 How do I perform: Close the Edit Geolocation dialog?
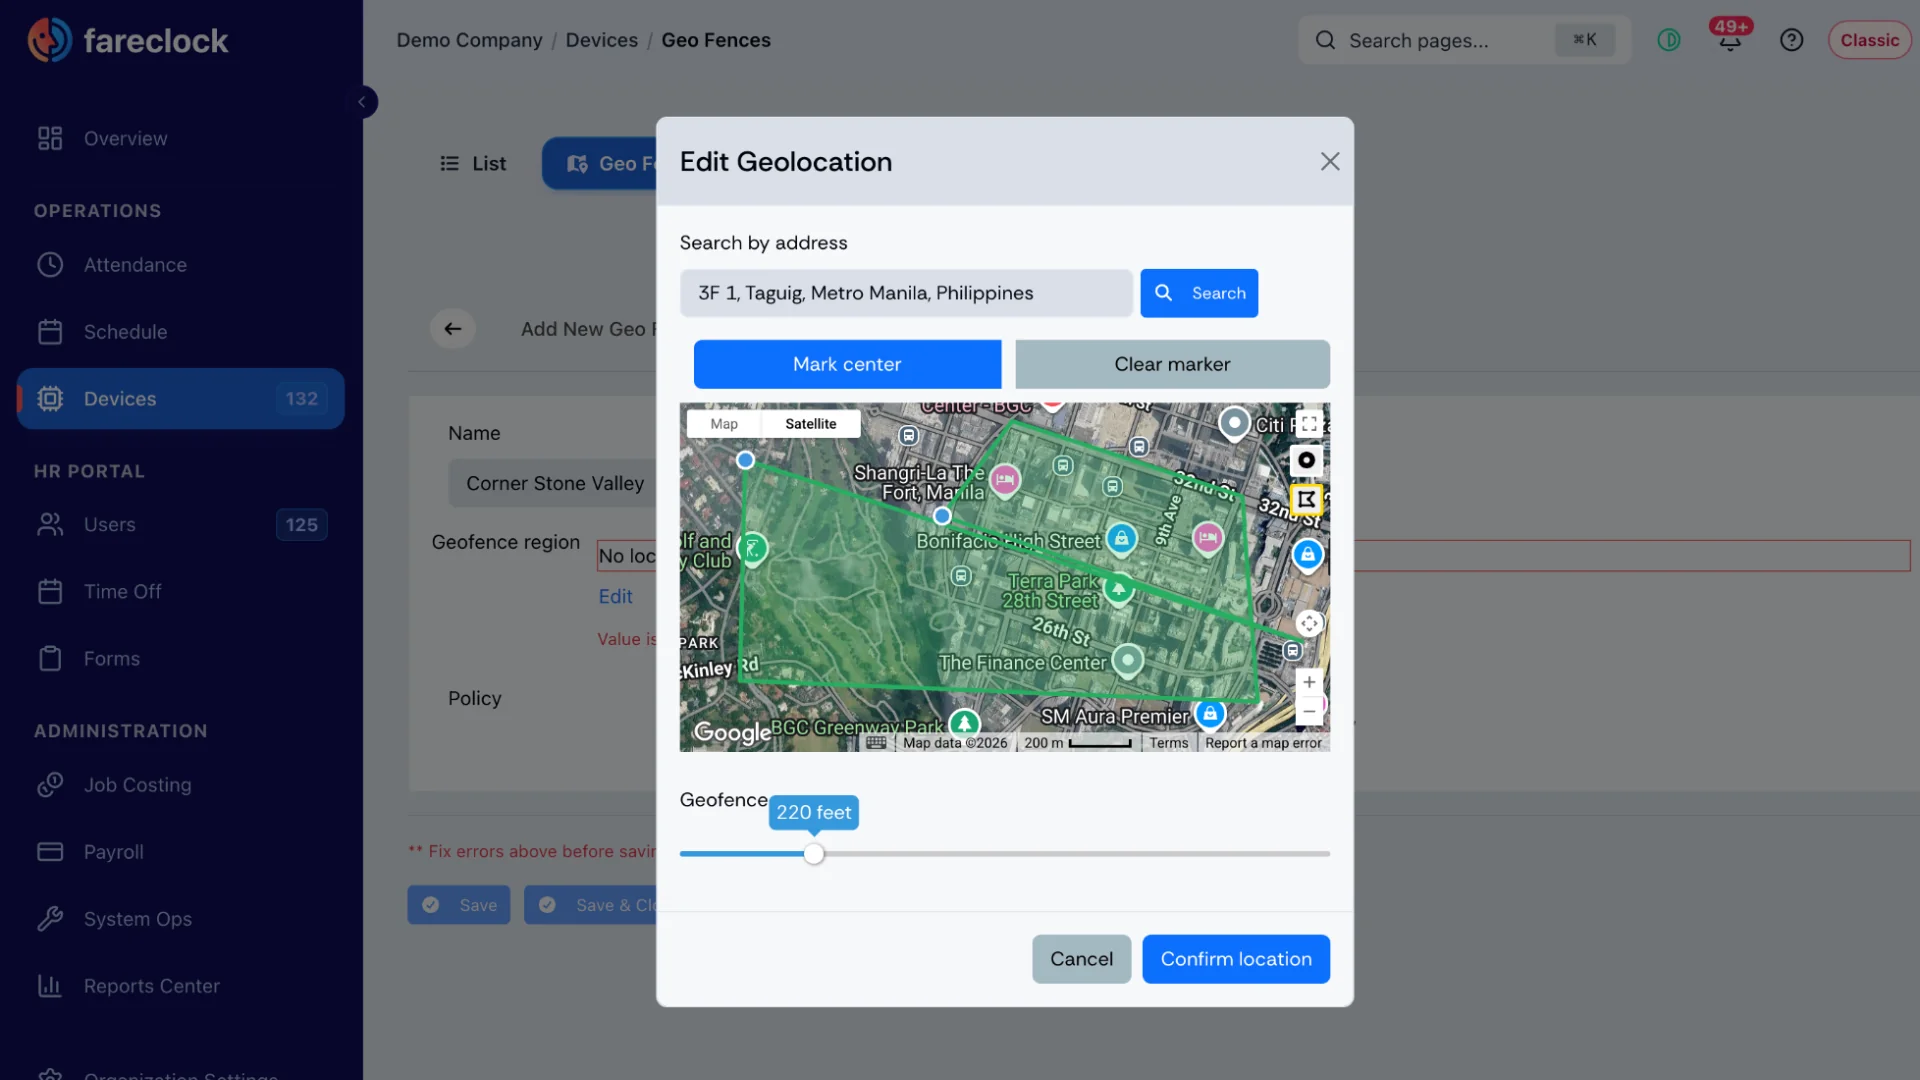(x=1329, y=161)
